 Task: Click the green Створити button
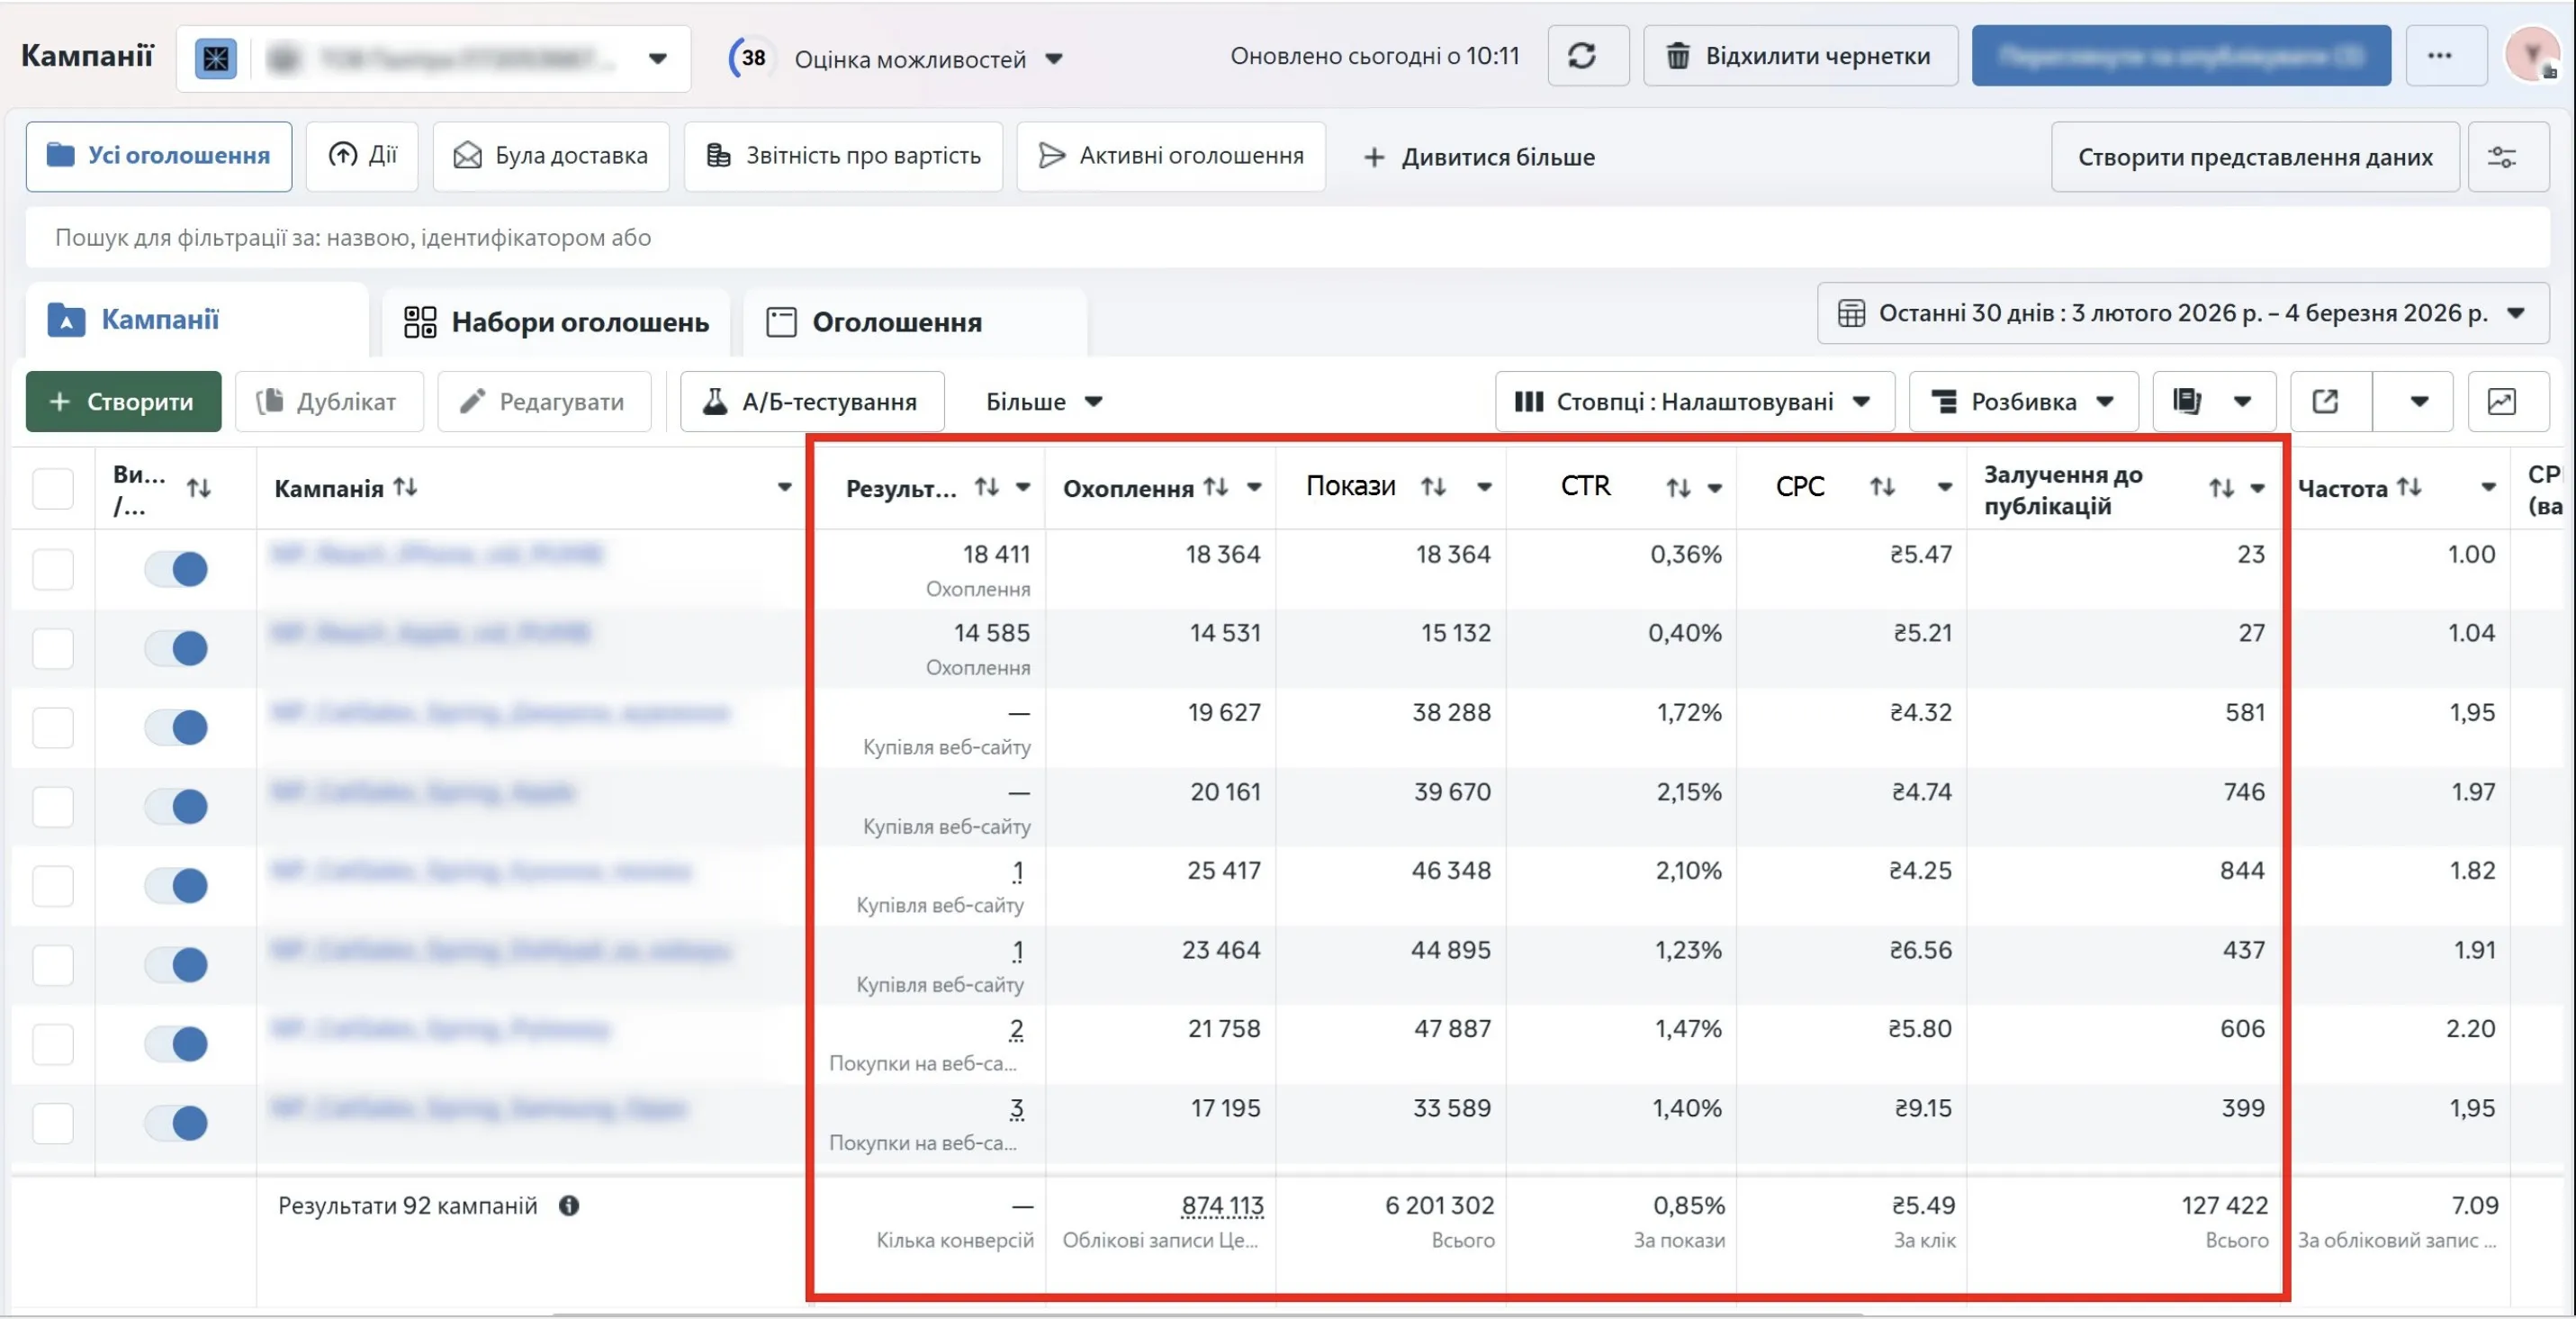[123, 401]
